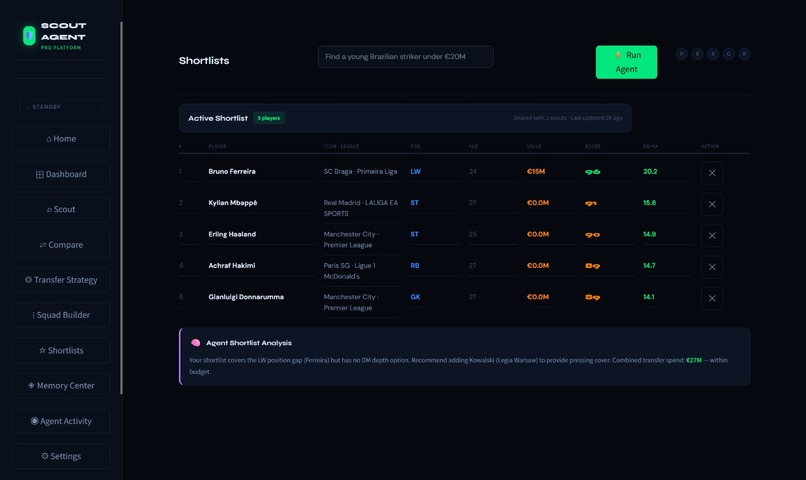806x480 pixels.
Task: Click the S avatar circle in the header
Action: pos(697,54)
